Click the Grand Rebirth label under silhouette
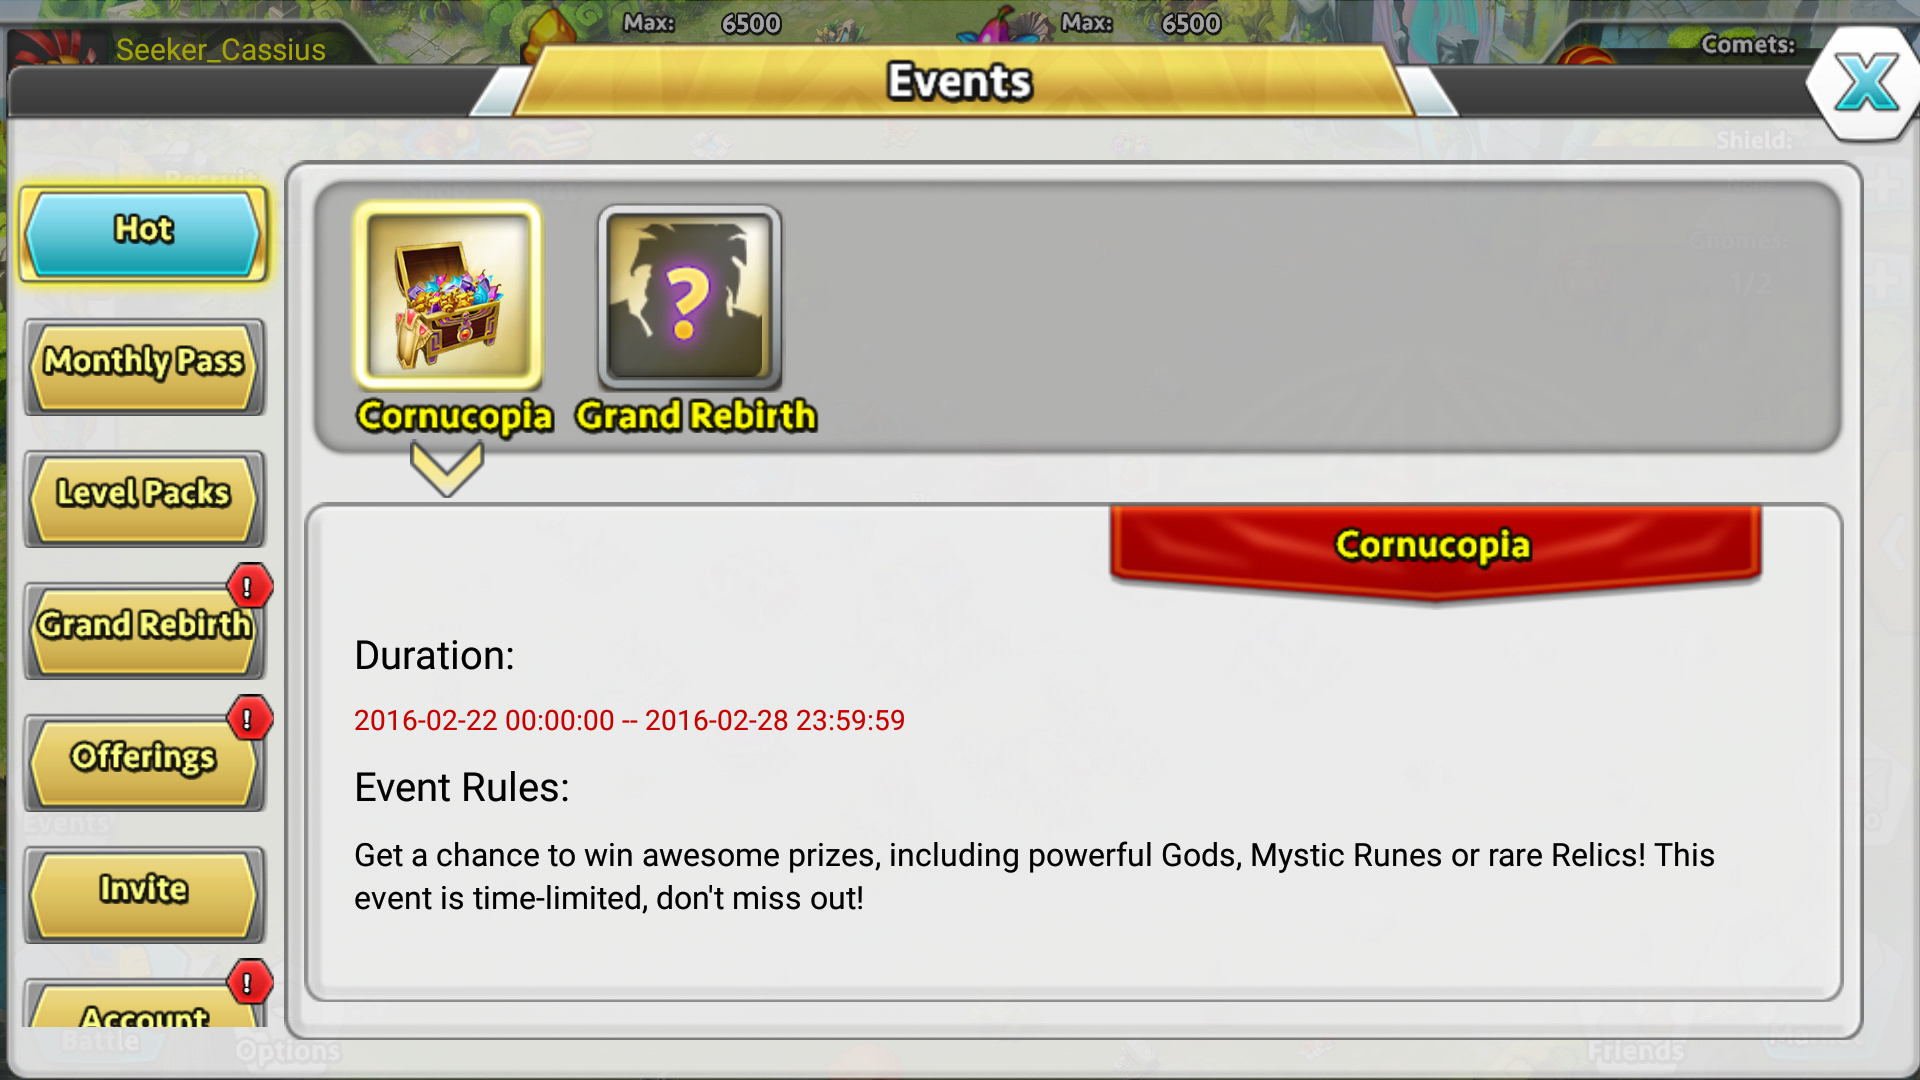This screenshot has height=1080, width=1920. tap(696, 416)
